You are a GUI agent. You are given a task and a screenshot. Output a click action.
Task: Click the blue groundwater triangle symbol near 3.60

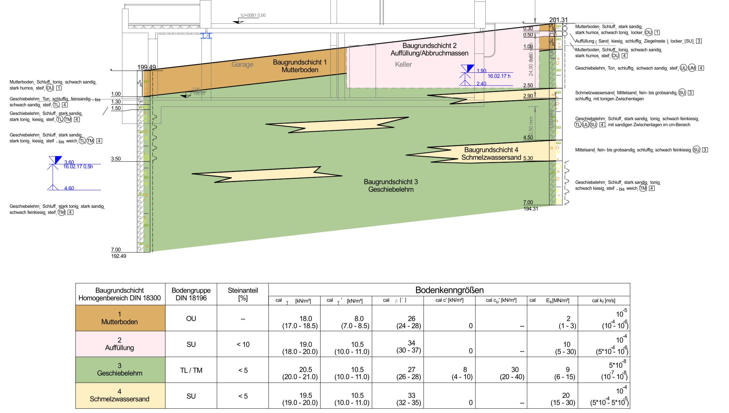(55, 160)
